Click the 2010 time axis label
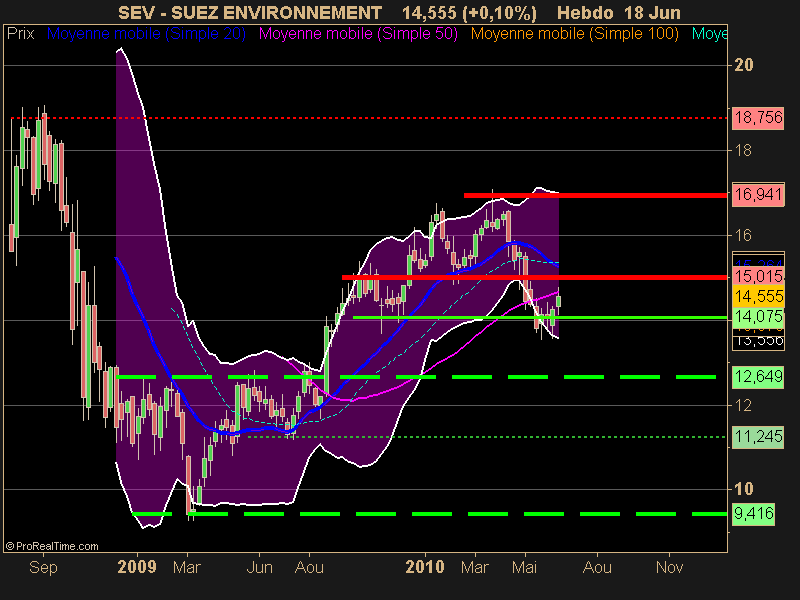Viewport: 800px width, 600px height. (425, 567)
